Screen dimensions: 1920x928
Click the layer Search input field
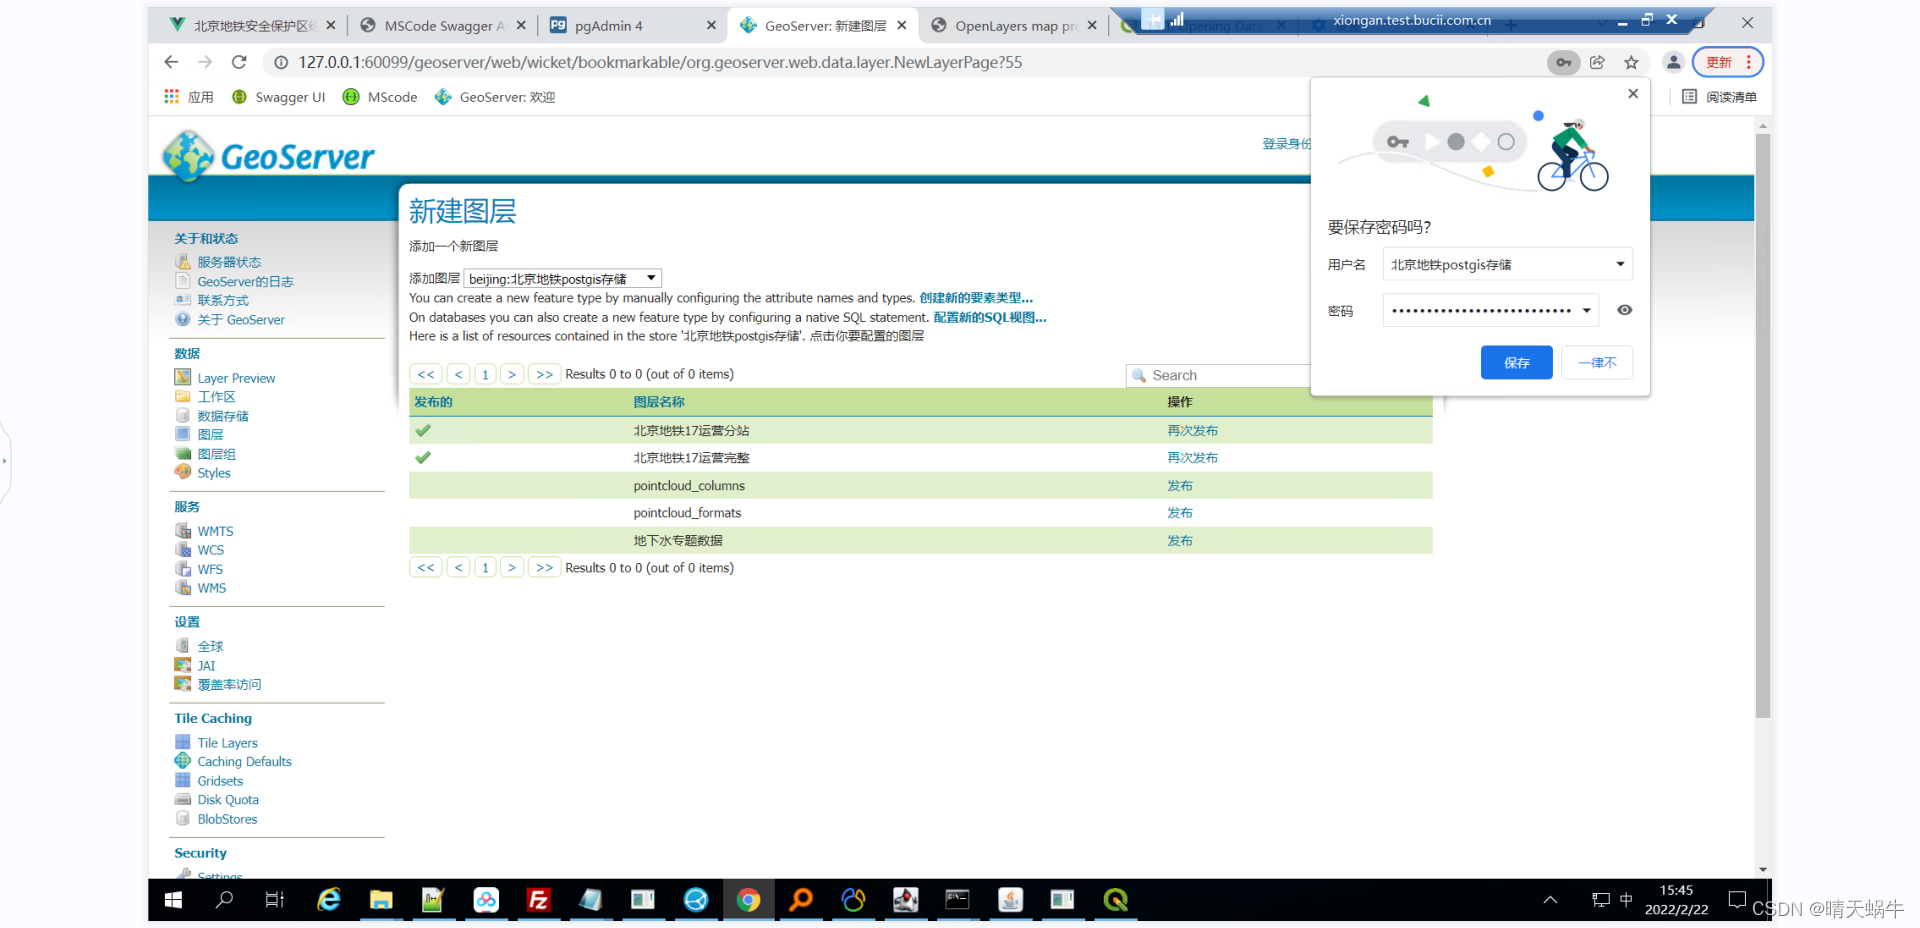(1220, 374)
